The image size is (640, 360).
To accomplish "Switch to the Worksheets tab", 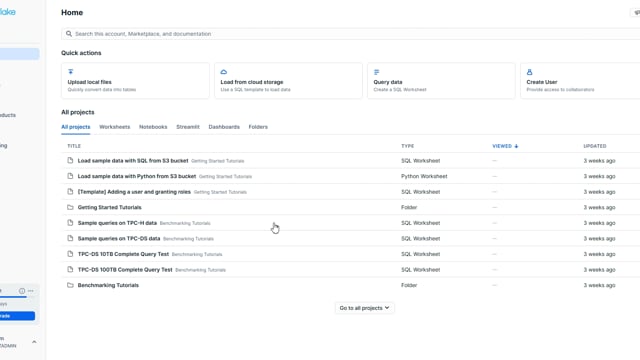I will coord(115,127).
